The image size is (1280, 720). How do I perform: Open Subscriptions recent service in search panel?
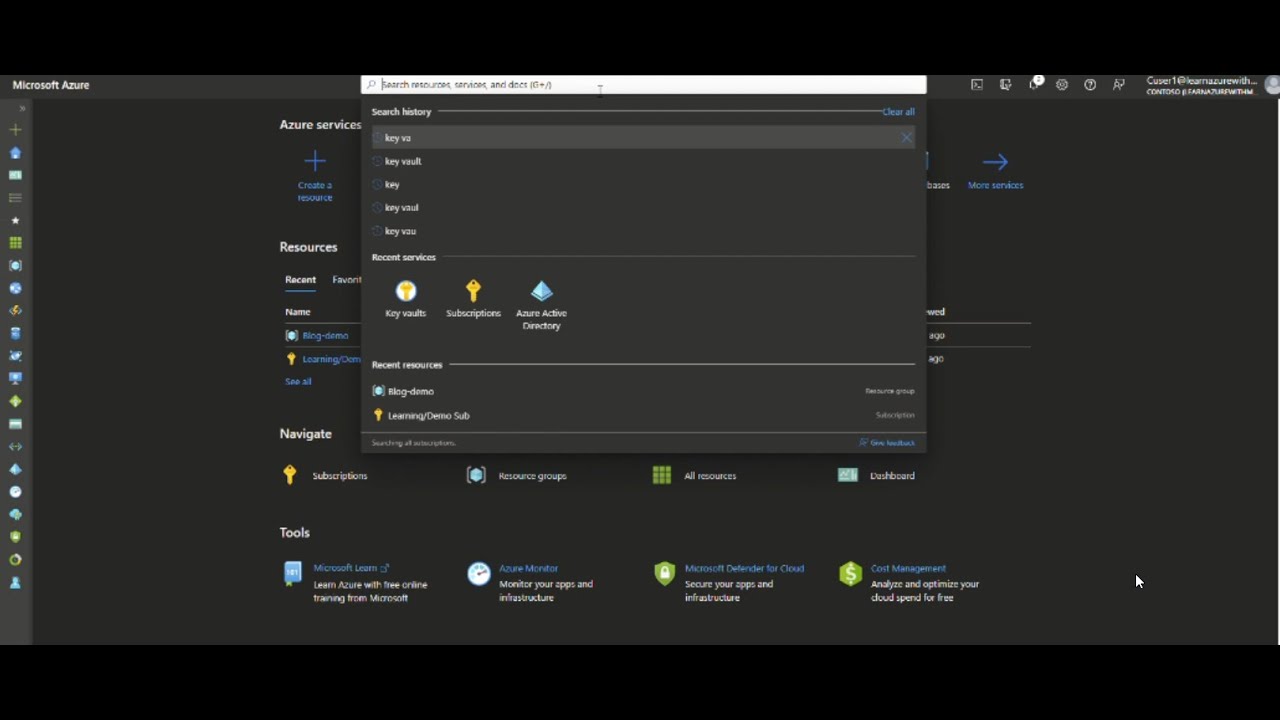click(x=473, y=299)
